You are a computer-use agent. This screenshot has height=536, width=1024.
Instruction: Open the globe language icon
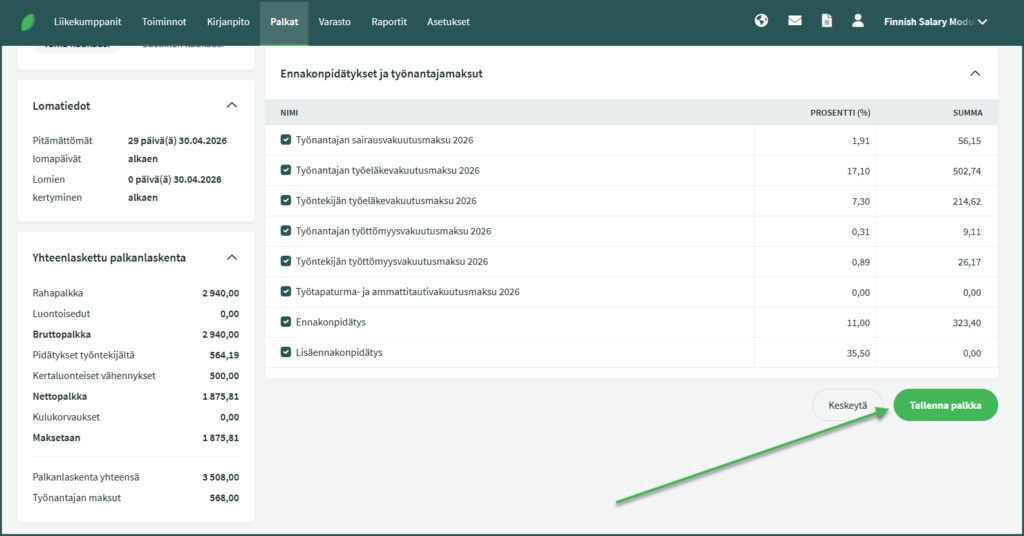coord(761,21)
